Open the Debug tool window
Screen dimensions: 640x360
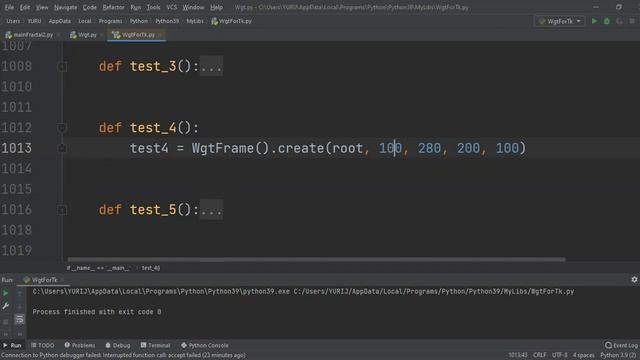[118, 345]
